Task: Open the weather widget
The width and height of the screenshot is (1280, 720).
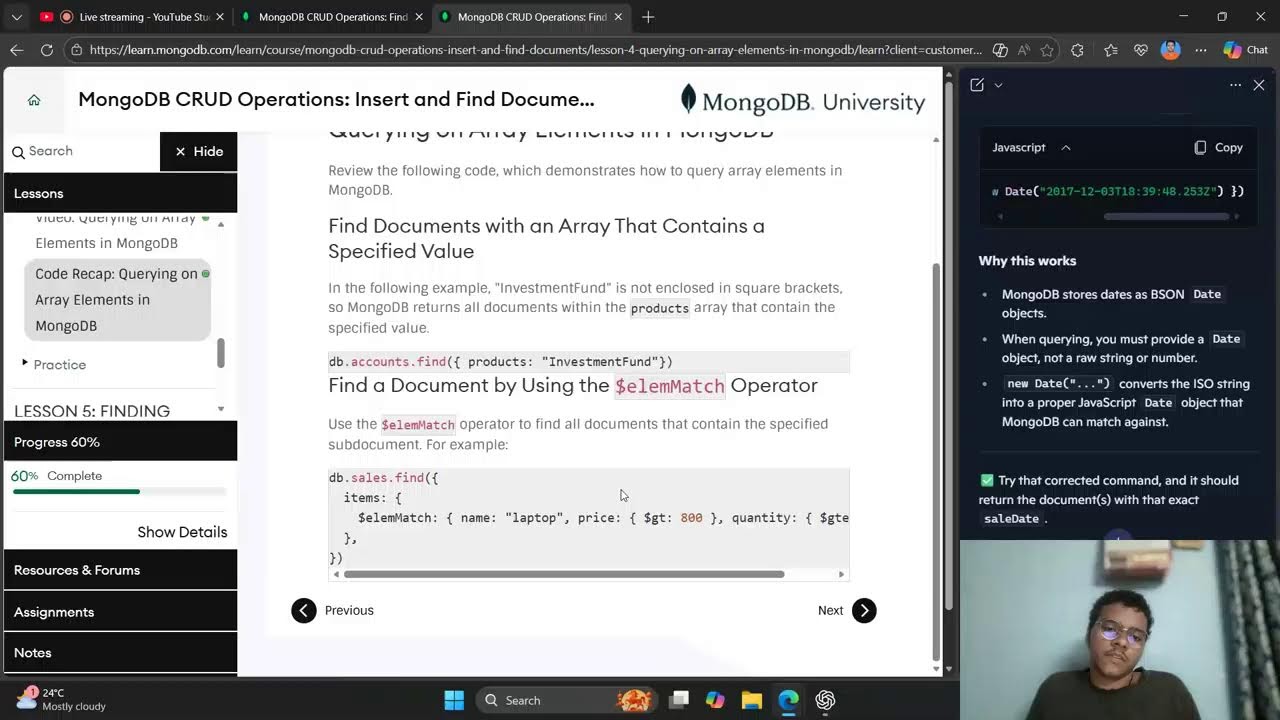Action: coord(60,699)
